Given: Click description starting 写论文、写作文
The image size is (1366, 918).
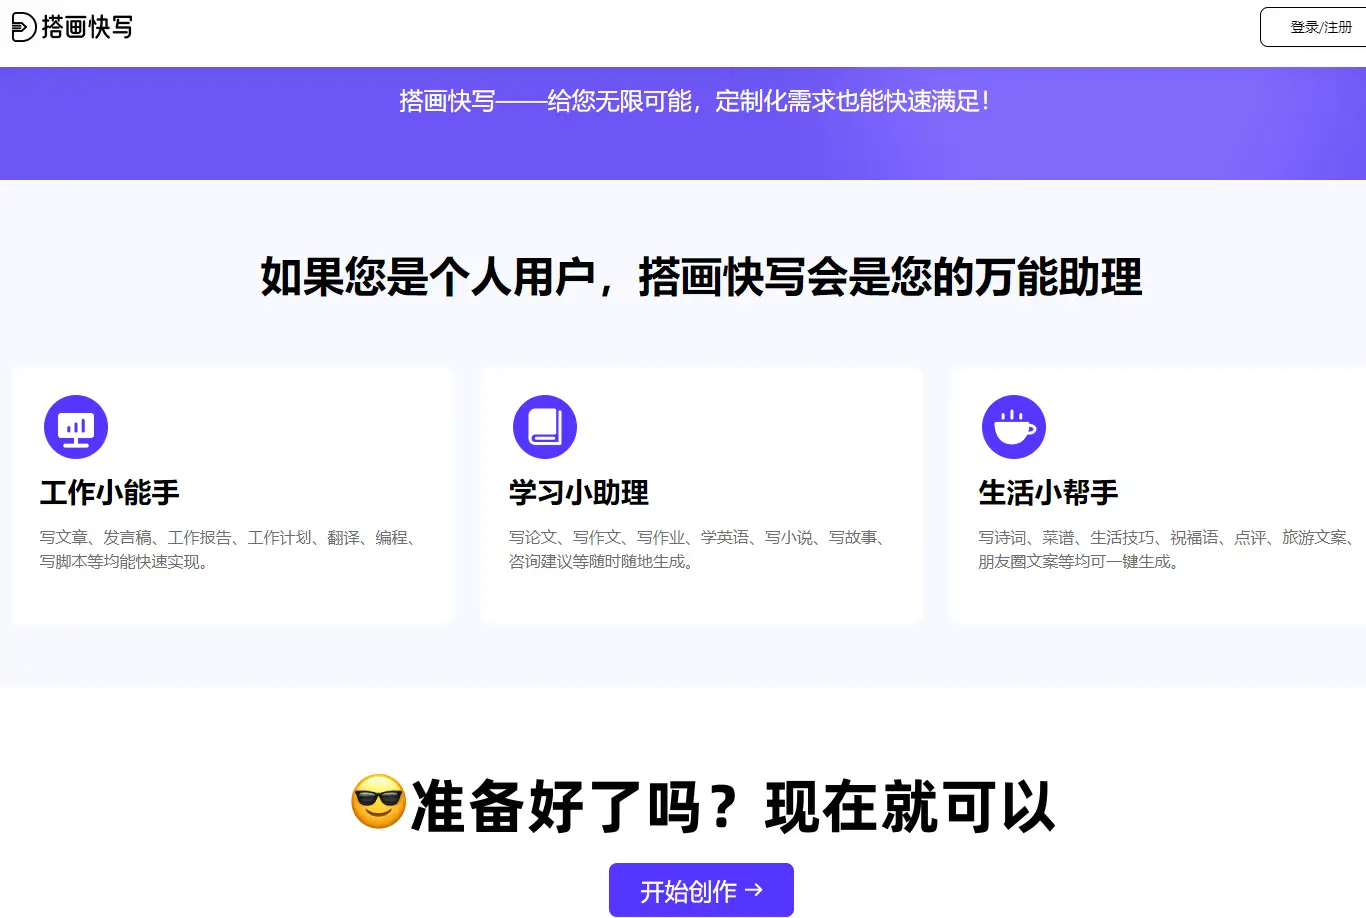Looking at the screenshot, I should pos(699,549).
